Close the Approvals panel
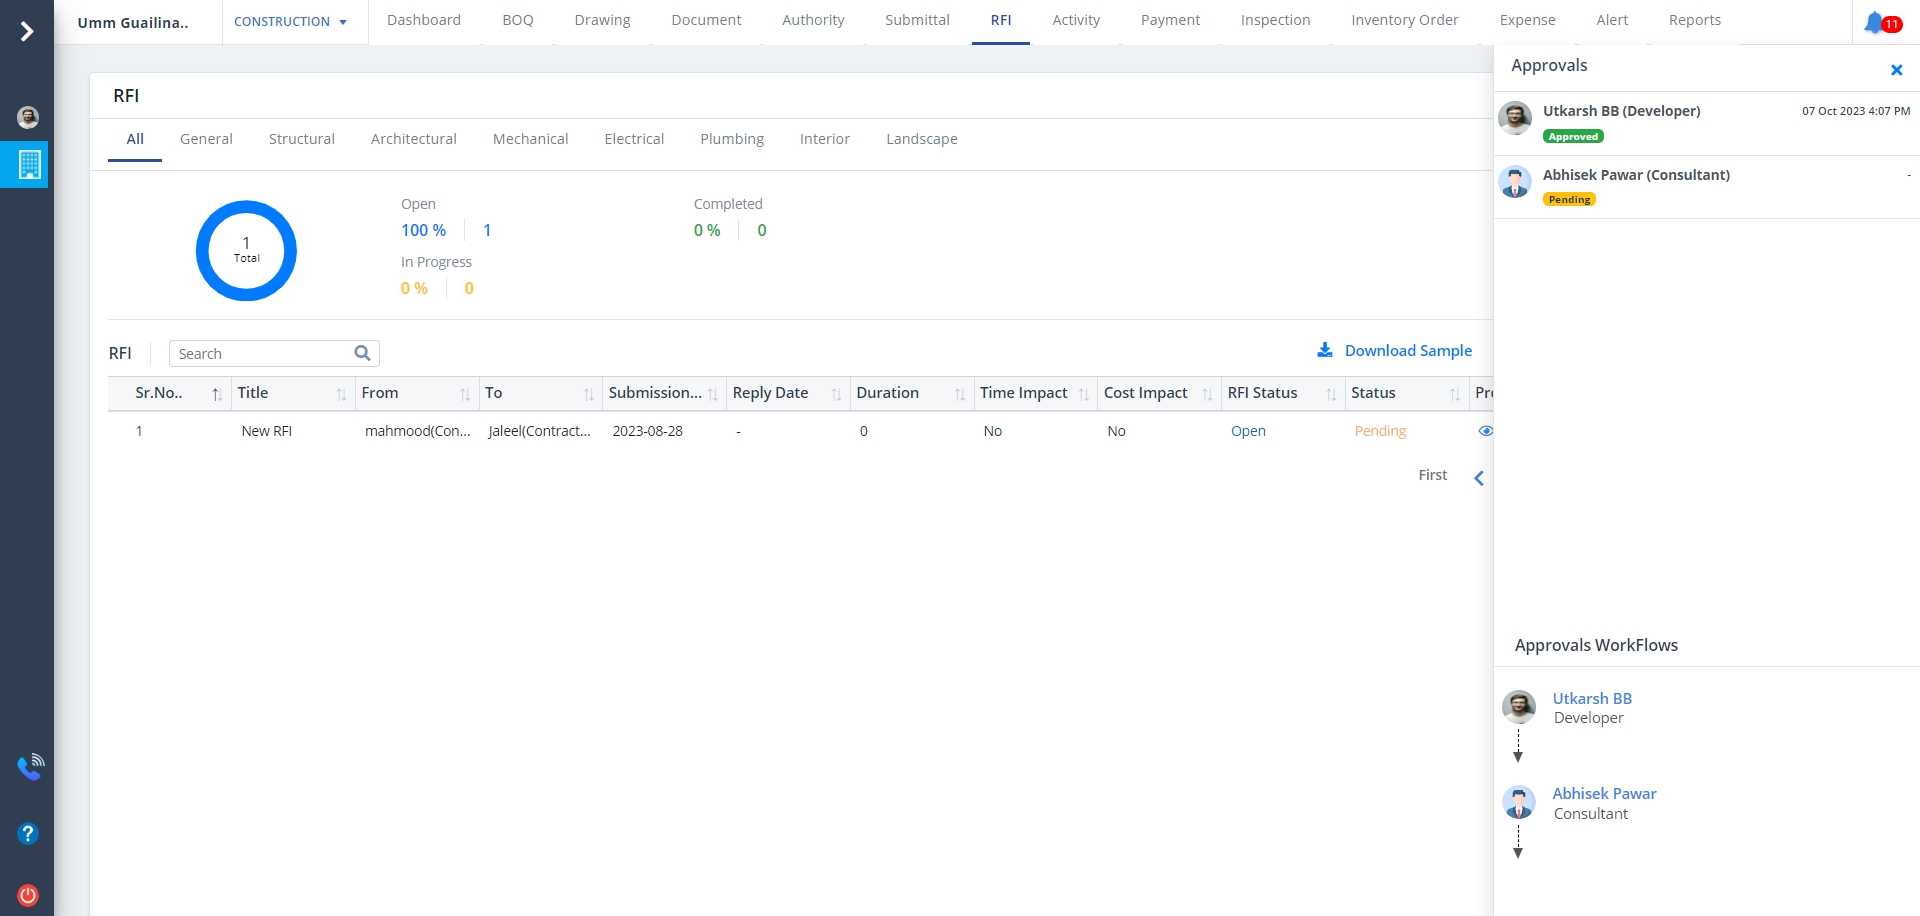The image size is (1920, 916). [x=1896, y=70]
